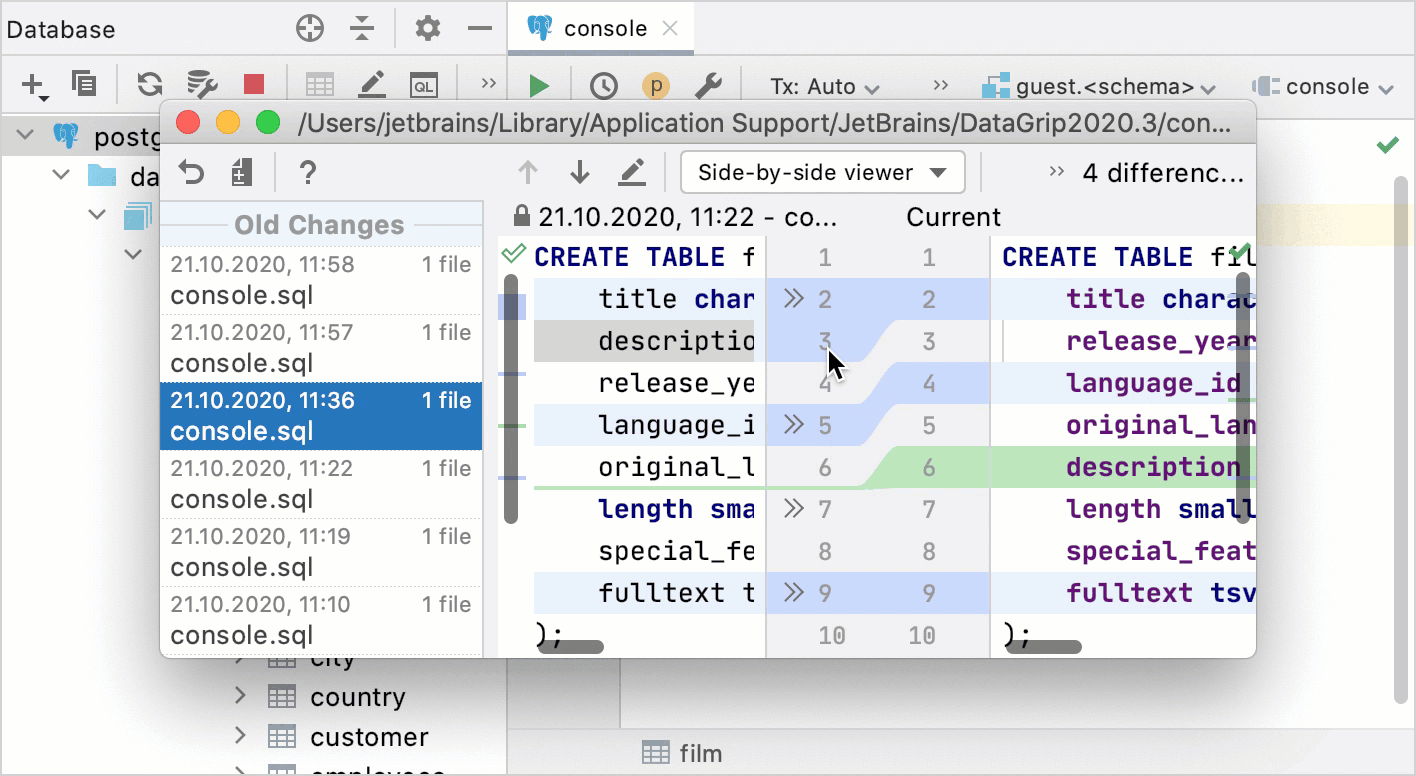Open the query history clock icon
1416x776 pixels.
tap(603, 86)
